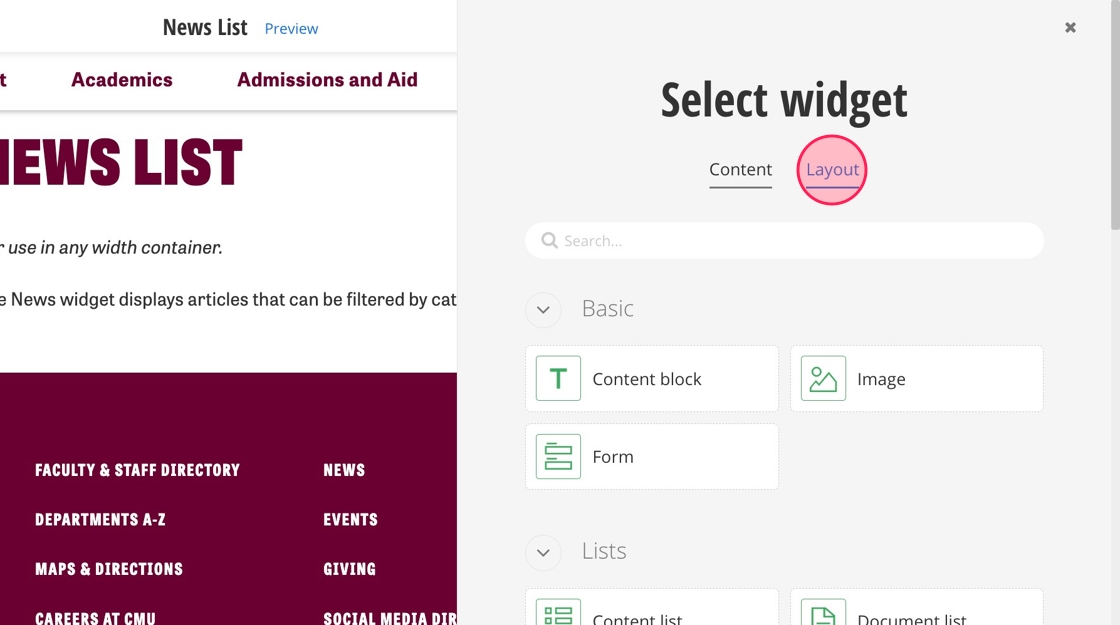Screen dimensions: 1120x625
Task: Click the Giving footer link
Action: point(349,569)
